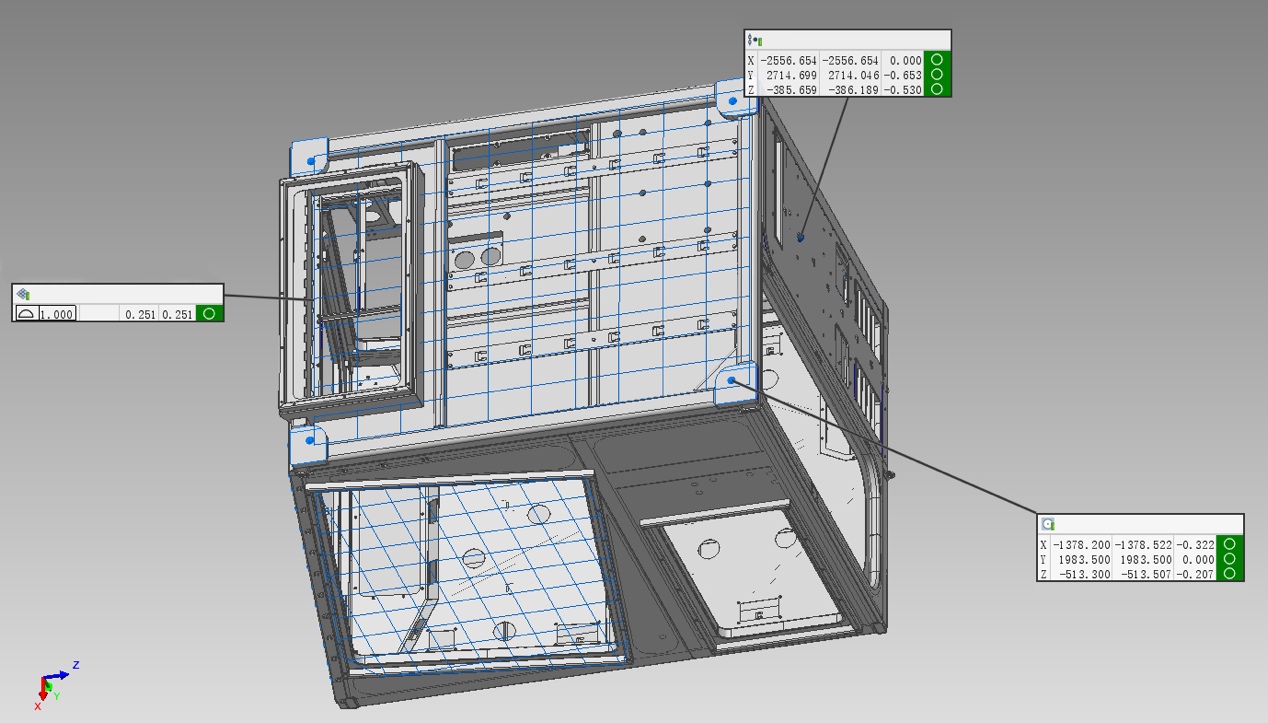The width and height of the screenshot is (1268, 723).
Task: Click the X deviation value -0.322
Action: pos(1194,545)
